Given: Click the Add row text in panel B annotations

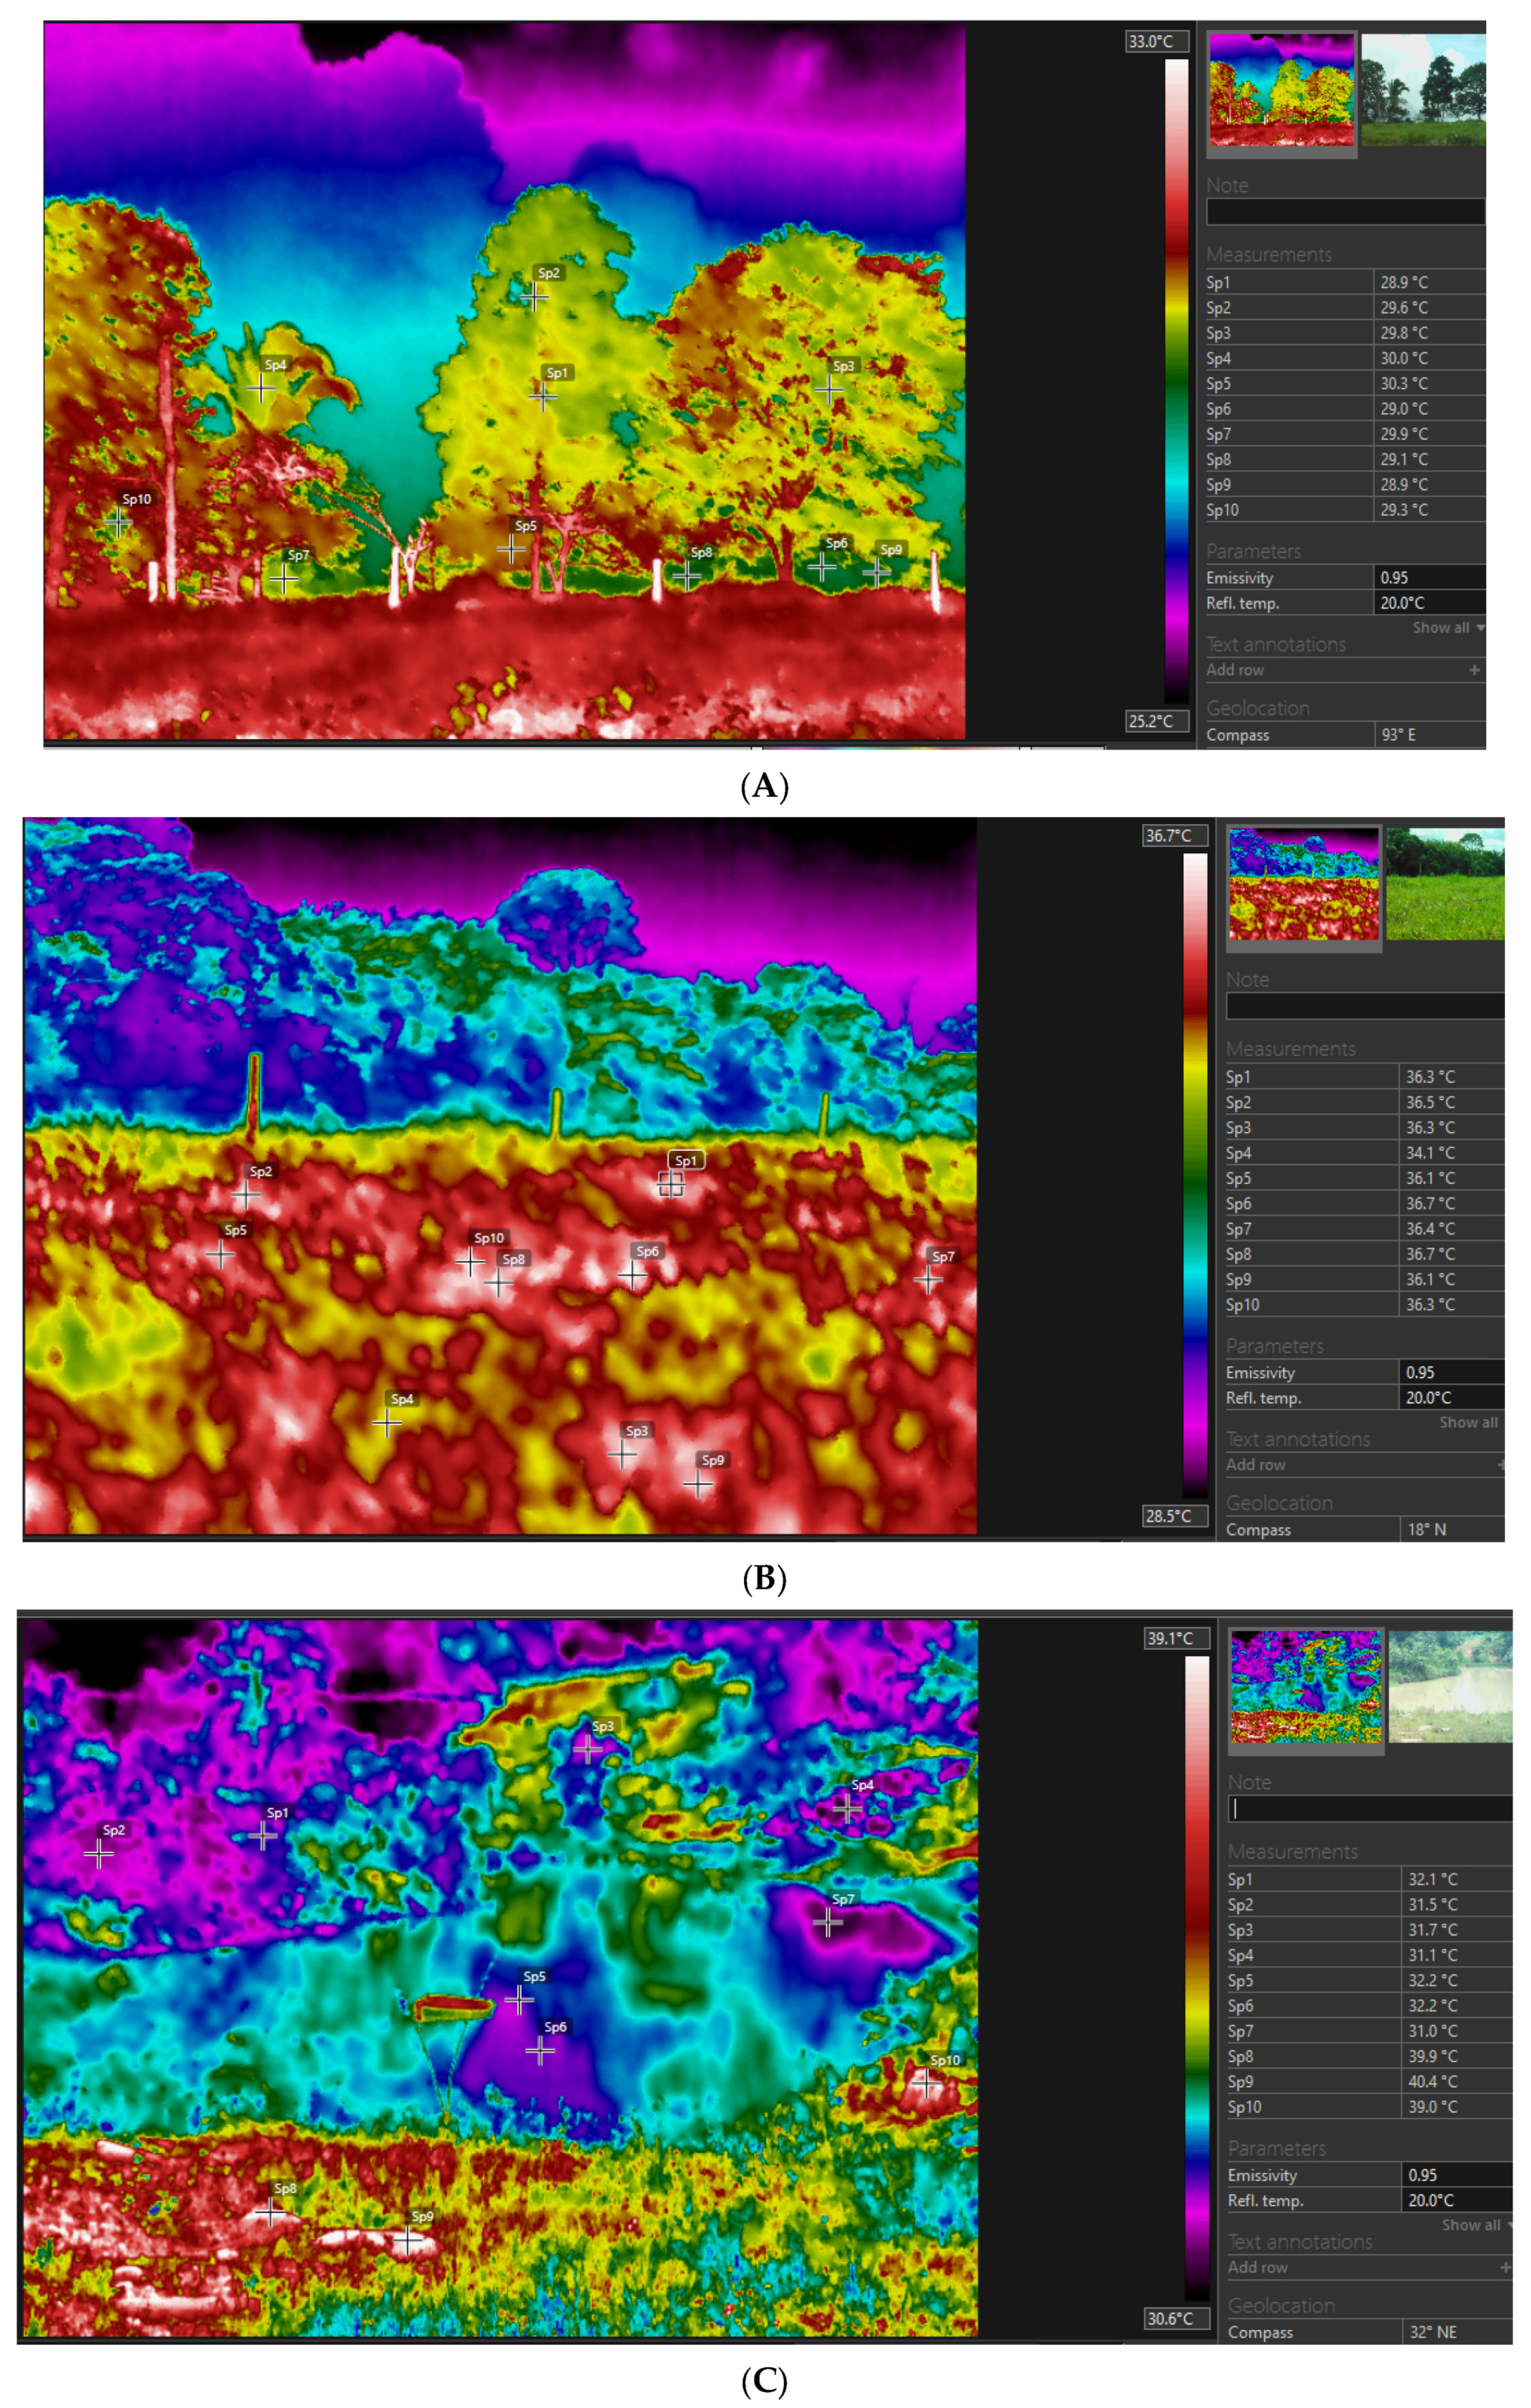Looking at the screenshot, I should pos(1256,1465).
